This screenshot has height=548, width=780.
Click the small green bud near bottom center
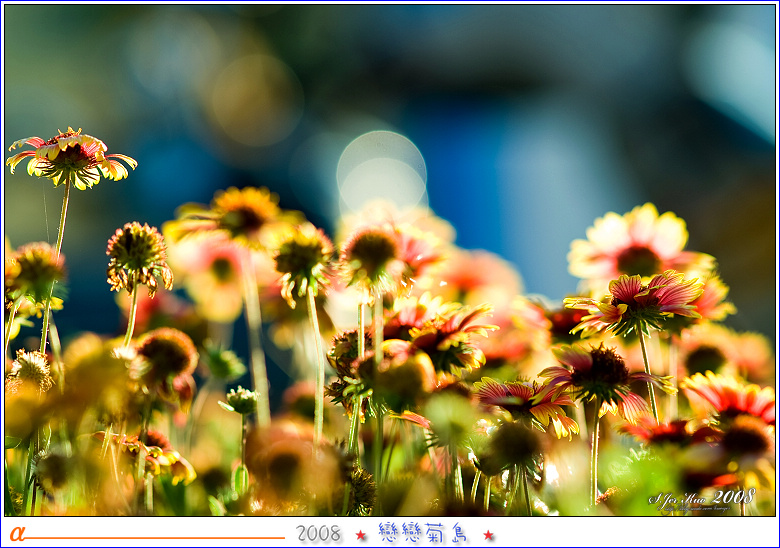point(240,401)
